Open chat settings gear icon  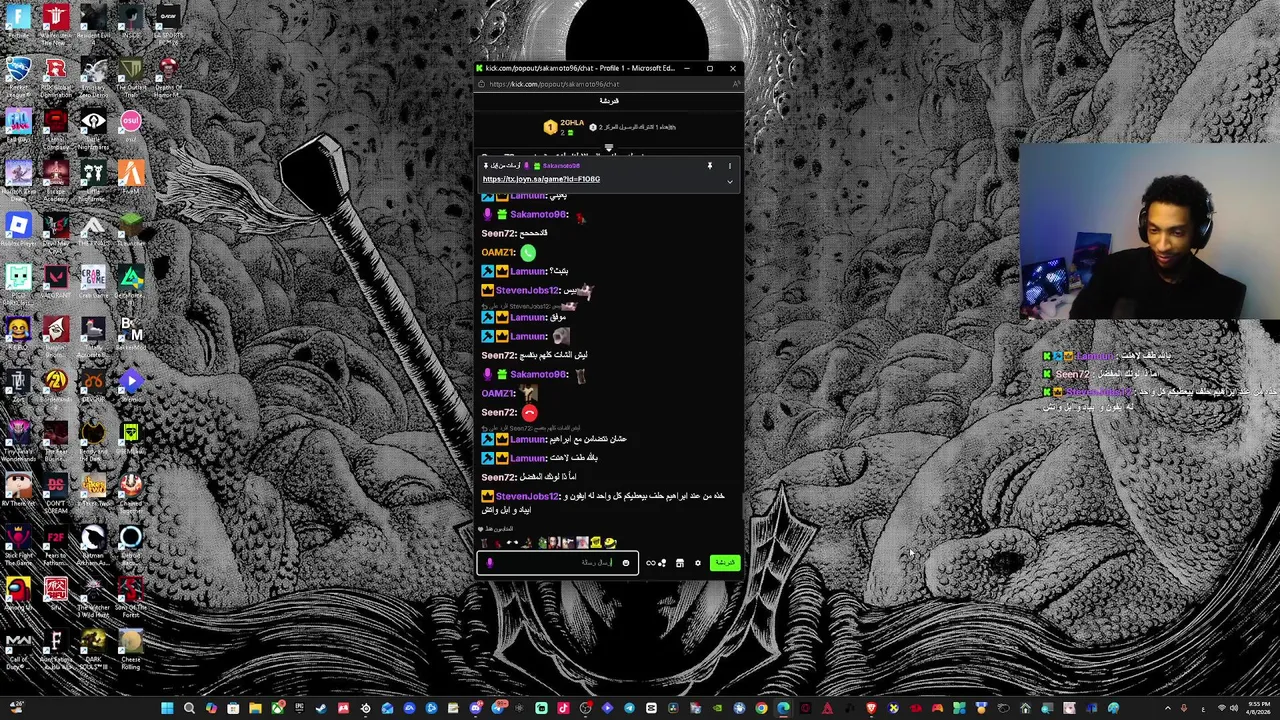coord(698,563)
